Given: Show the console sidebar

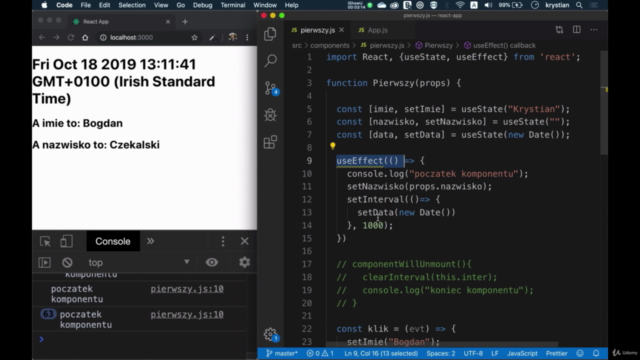Looking at the screenshot, I should point(44,262).
